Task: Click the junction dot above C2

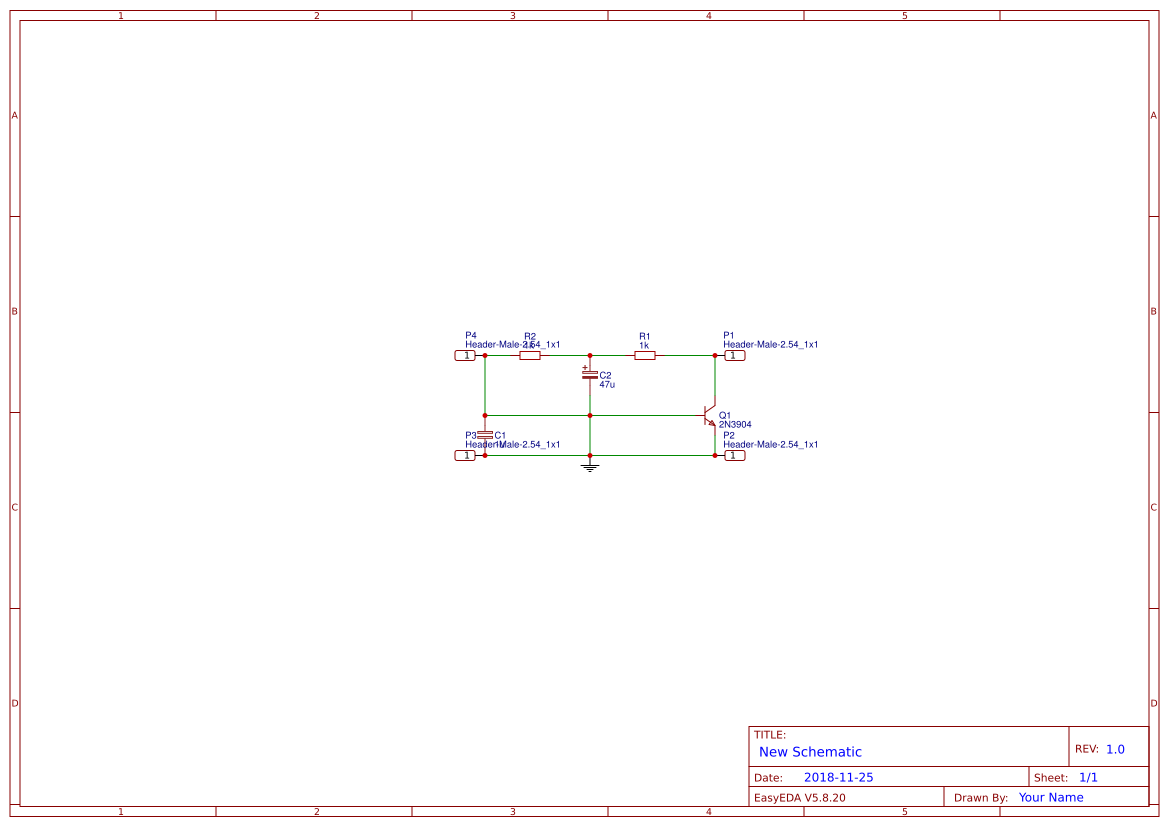Action: (590, 356)
